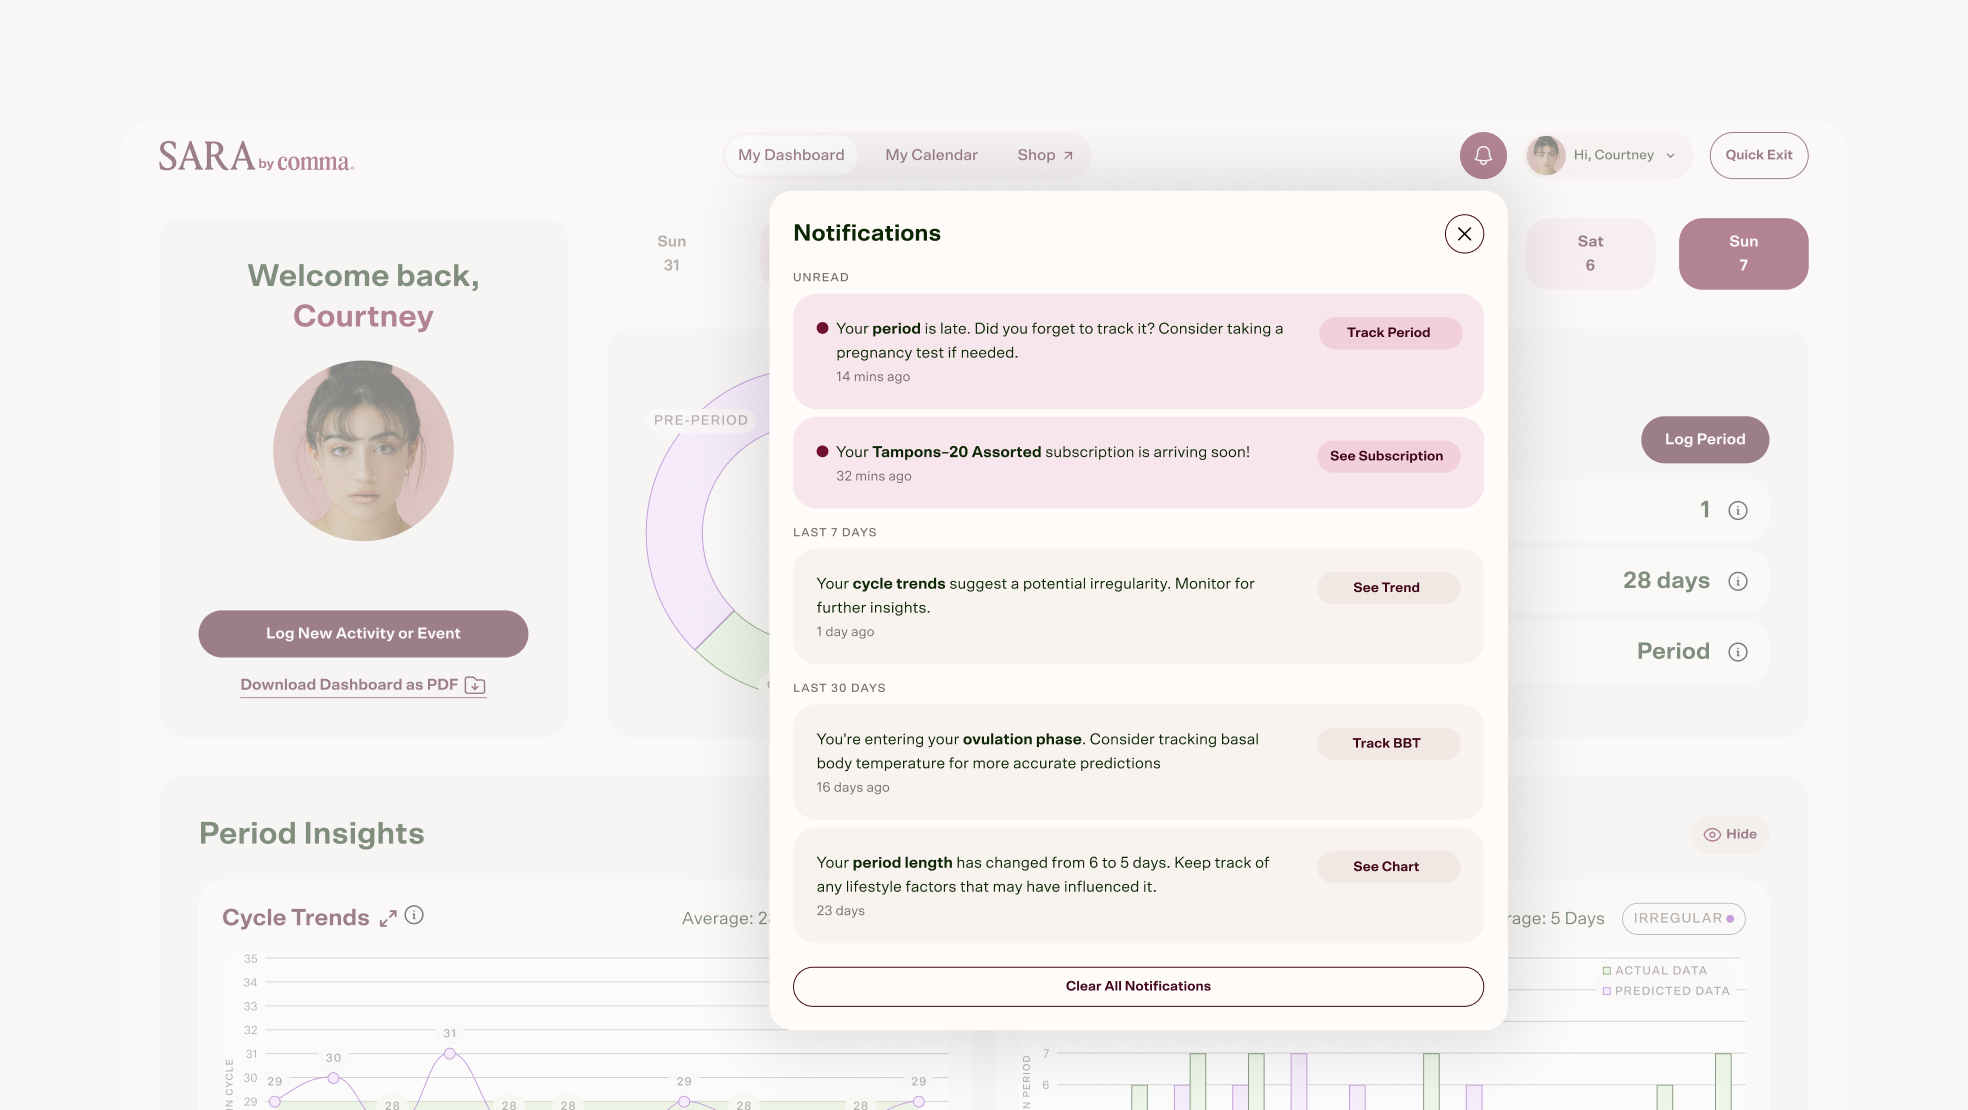Open Cycle Trends info tooltip
The height and width of the screenshot is (1110, 1968).
(414, 915)
